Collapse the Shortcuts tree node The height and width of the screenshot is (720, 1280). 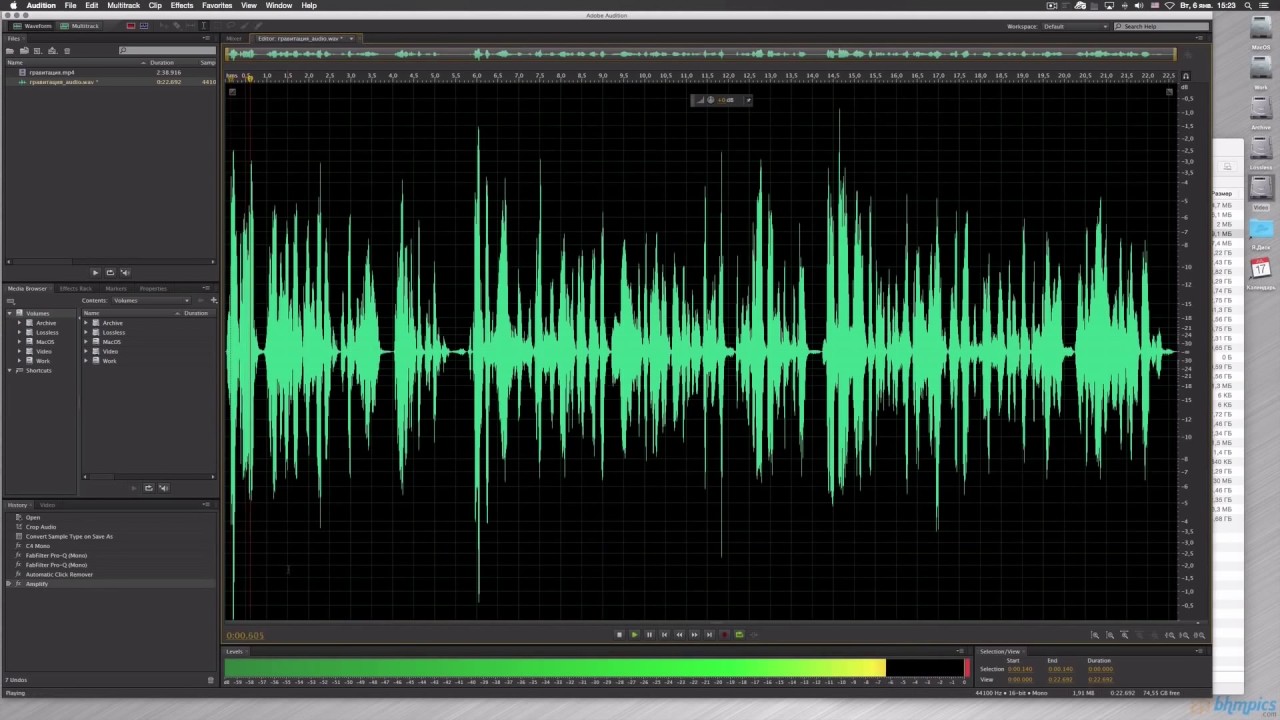(x=9, y=370)
